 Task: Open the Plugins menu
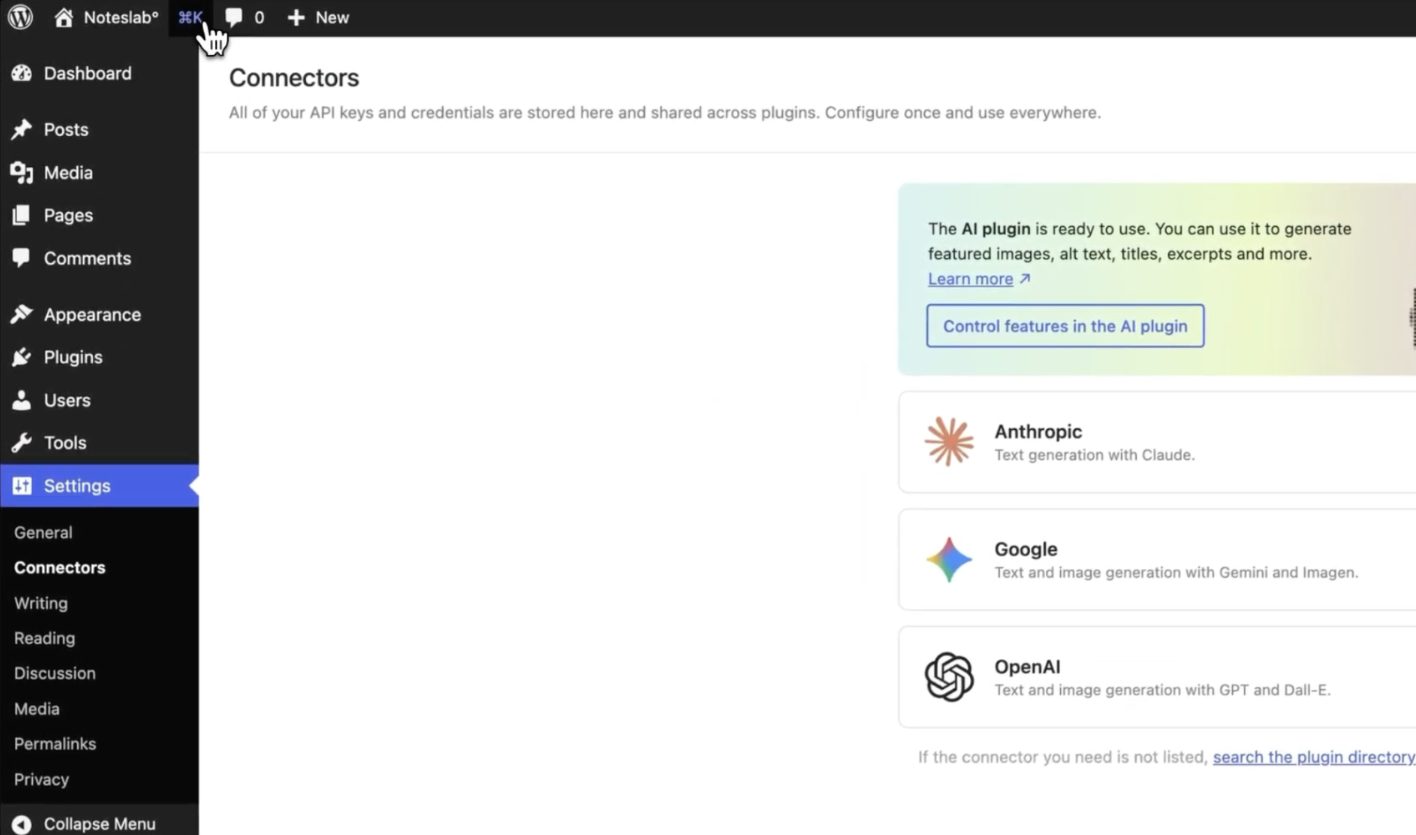point(99,357)
